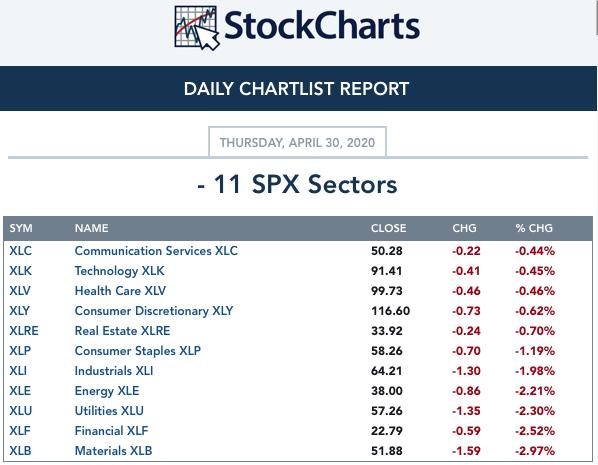Select the Materials XLB link
The height and width of the screenshot is (465, 598).
(x=113, y=451)
